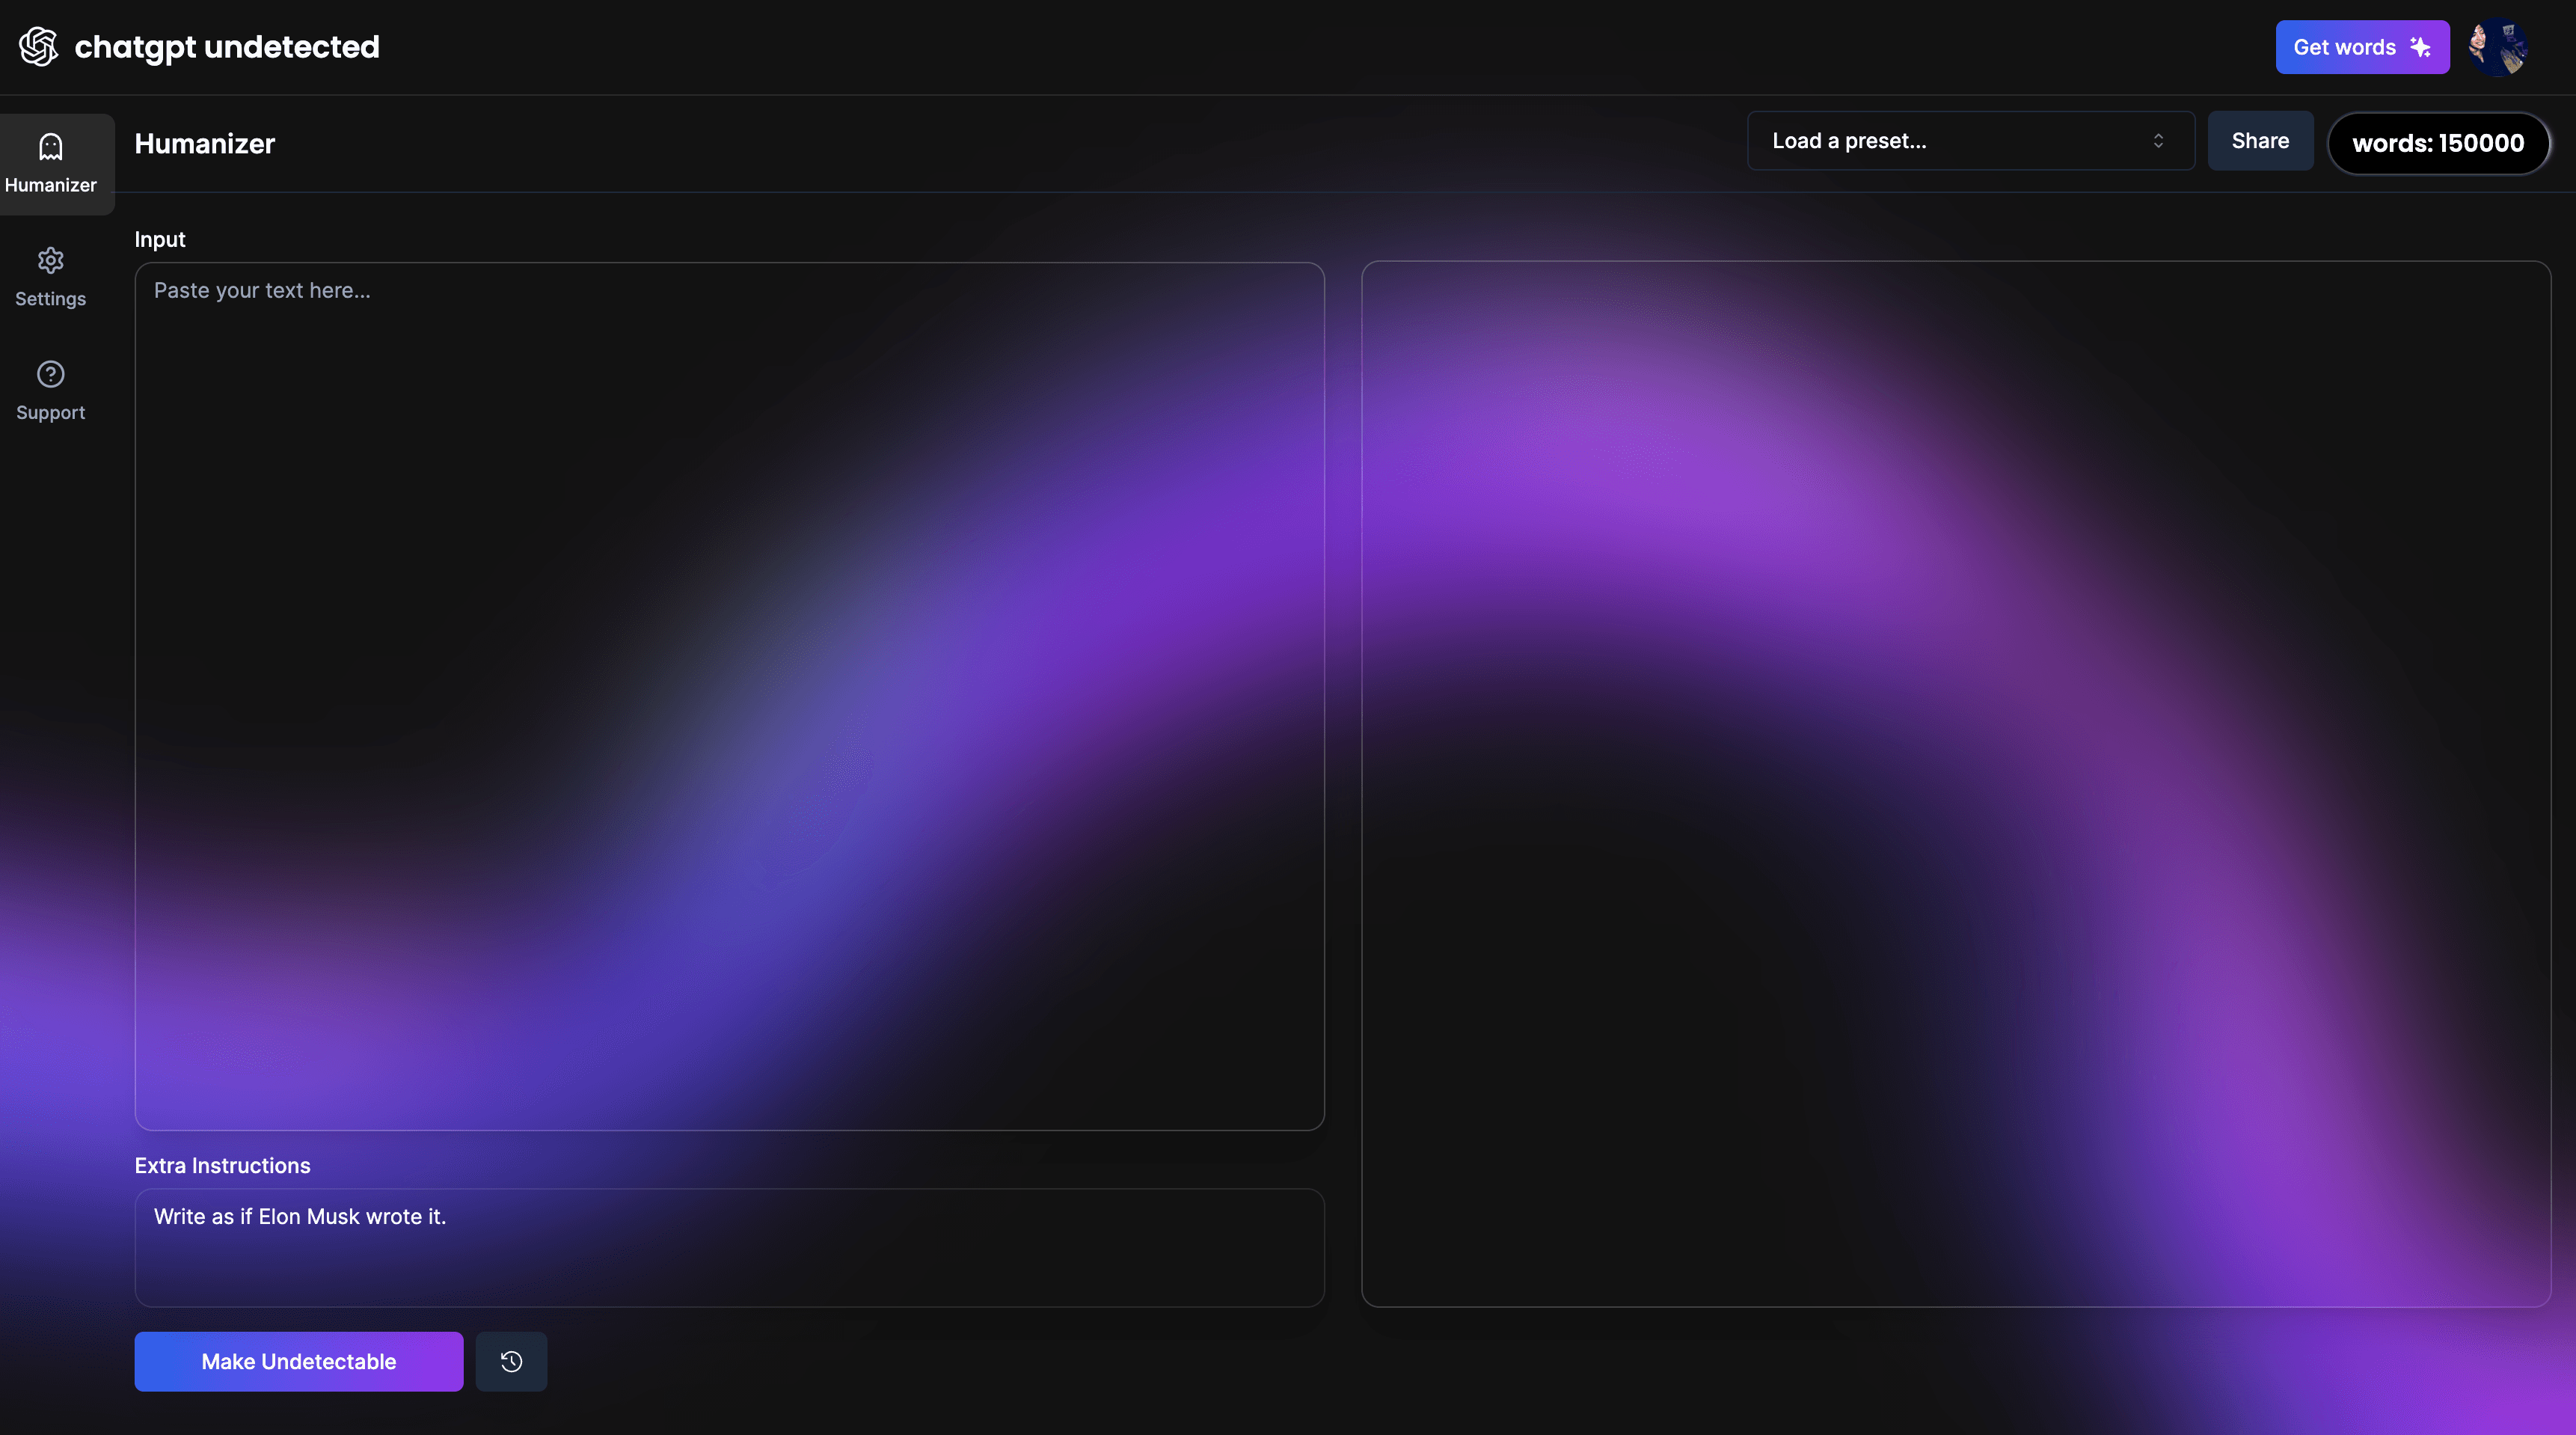Open history via the clock-arrow icon
This screenshot has height=1435, width=2576.
[x=511, y=1361]
